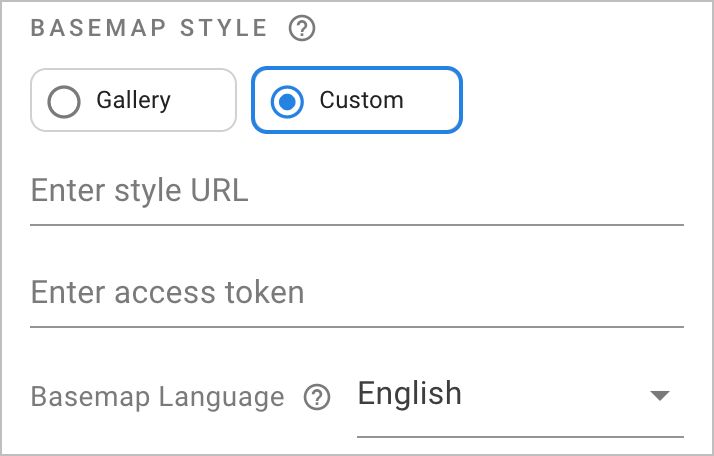The width and height of the screenshot is (714, 456).
Task: Click the underline beneath the access token input
Action: (357, 326)
